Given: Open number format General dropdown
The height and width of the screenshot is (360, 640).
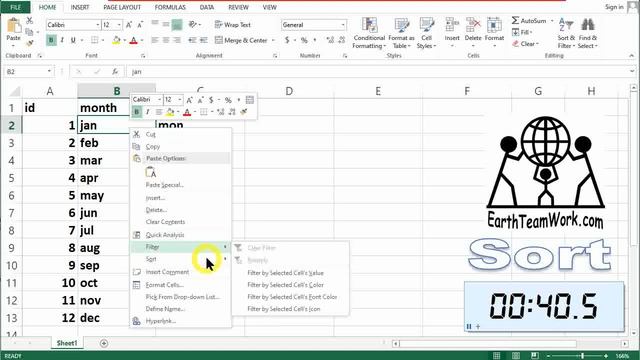Looking at the screenshot, I should pos(343,25).
